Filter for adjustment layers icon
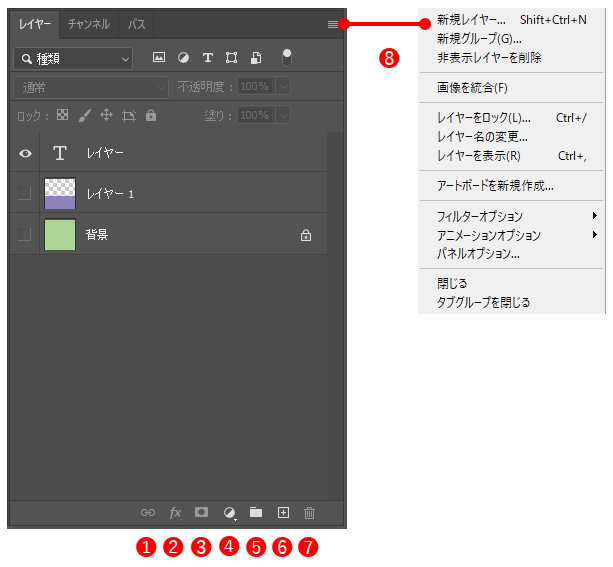The height and width of the screenshot is (567, 613). tap(183, 58)
